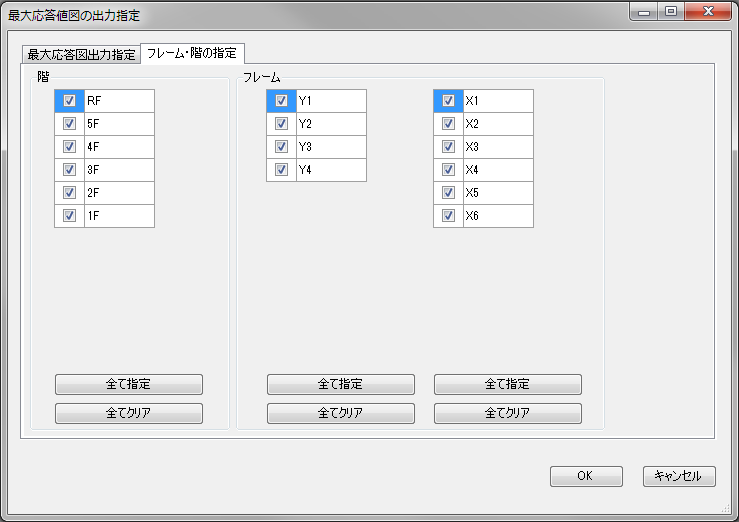Click 全て指定 under the Y frame list
The height and width of the screenshot is (522, 739).
tap(341, 384)
